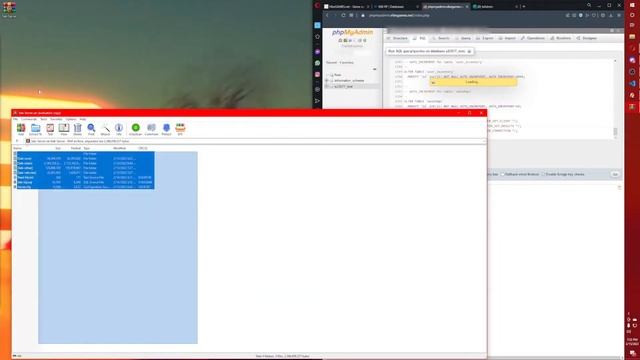Reload the phpMyAdmin page in browser
Viewport: 640px width, 360px height.
click(343, 16)
